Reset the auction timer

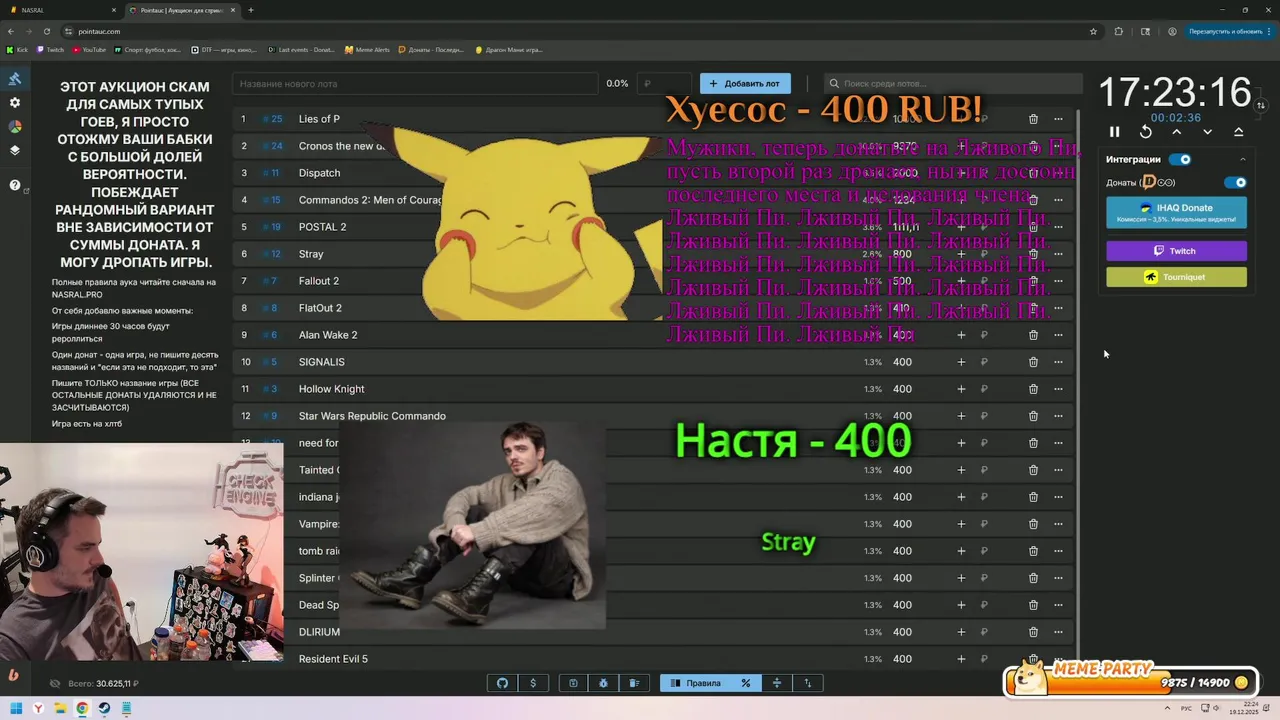tap(1146, 132)
